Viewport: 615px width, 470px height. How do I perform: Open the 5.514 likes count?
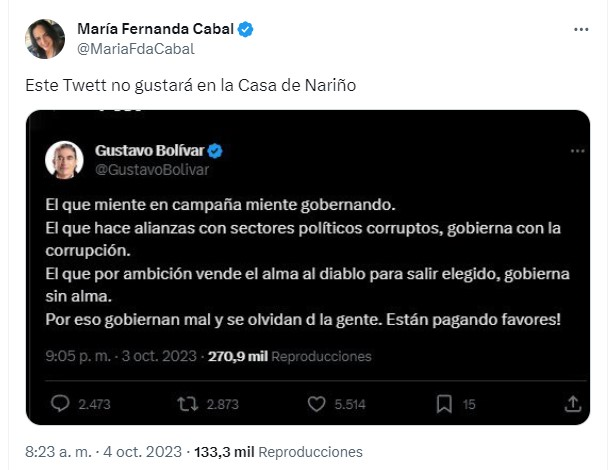point(350,404)
